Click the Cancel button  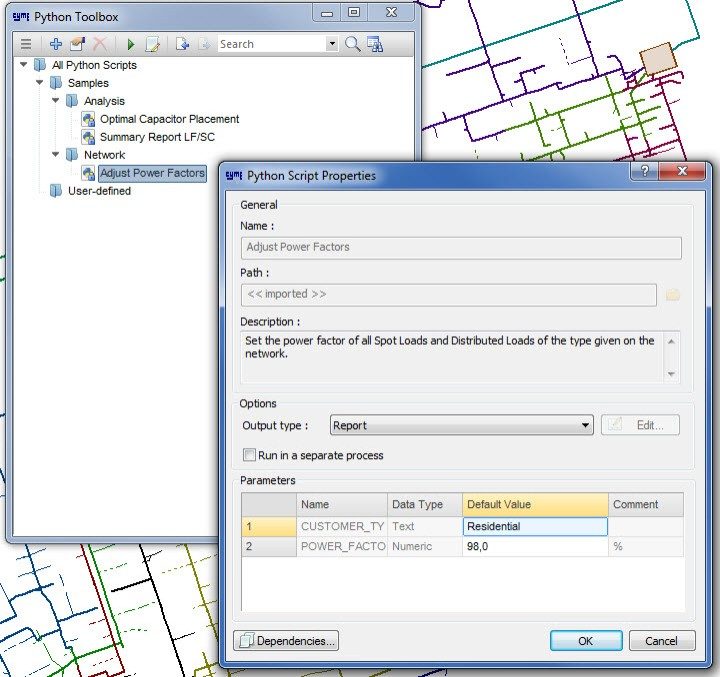[661, 641]
